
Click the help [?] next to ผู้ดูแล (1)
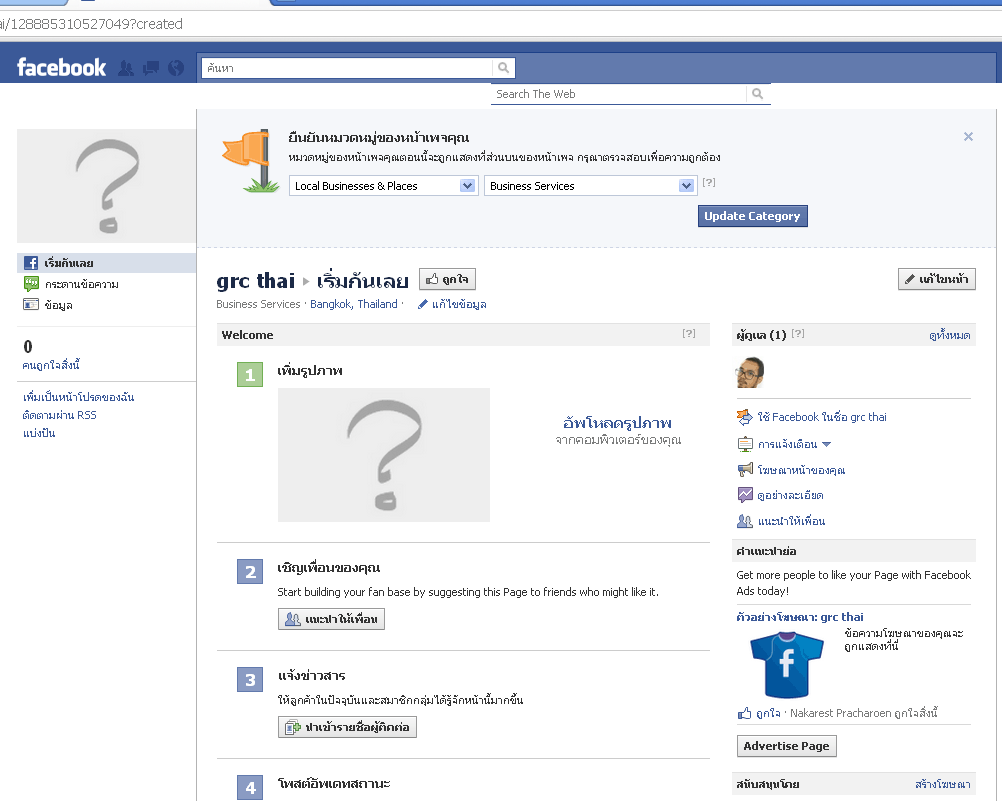click(x=798, y=333)
